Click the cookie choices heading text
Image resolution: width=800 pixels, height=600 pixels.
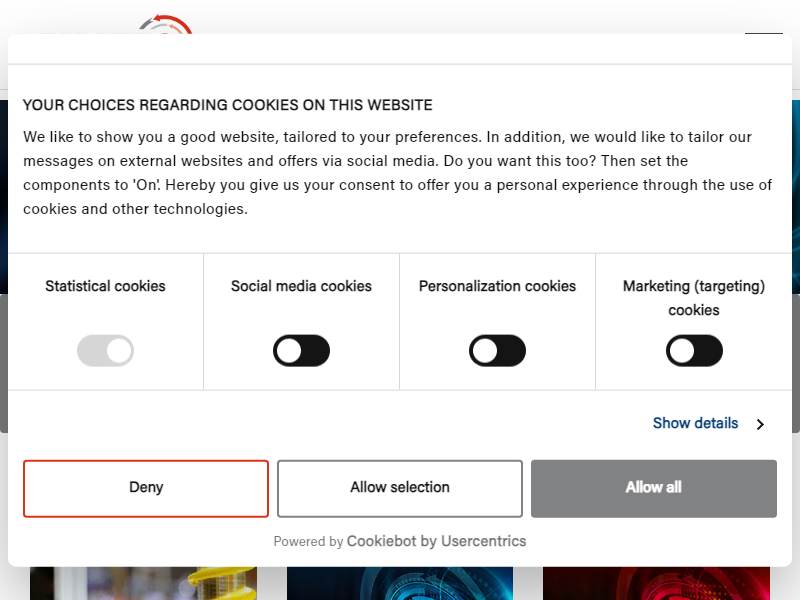228,105
